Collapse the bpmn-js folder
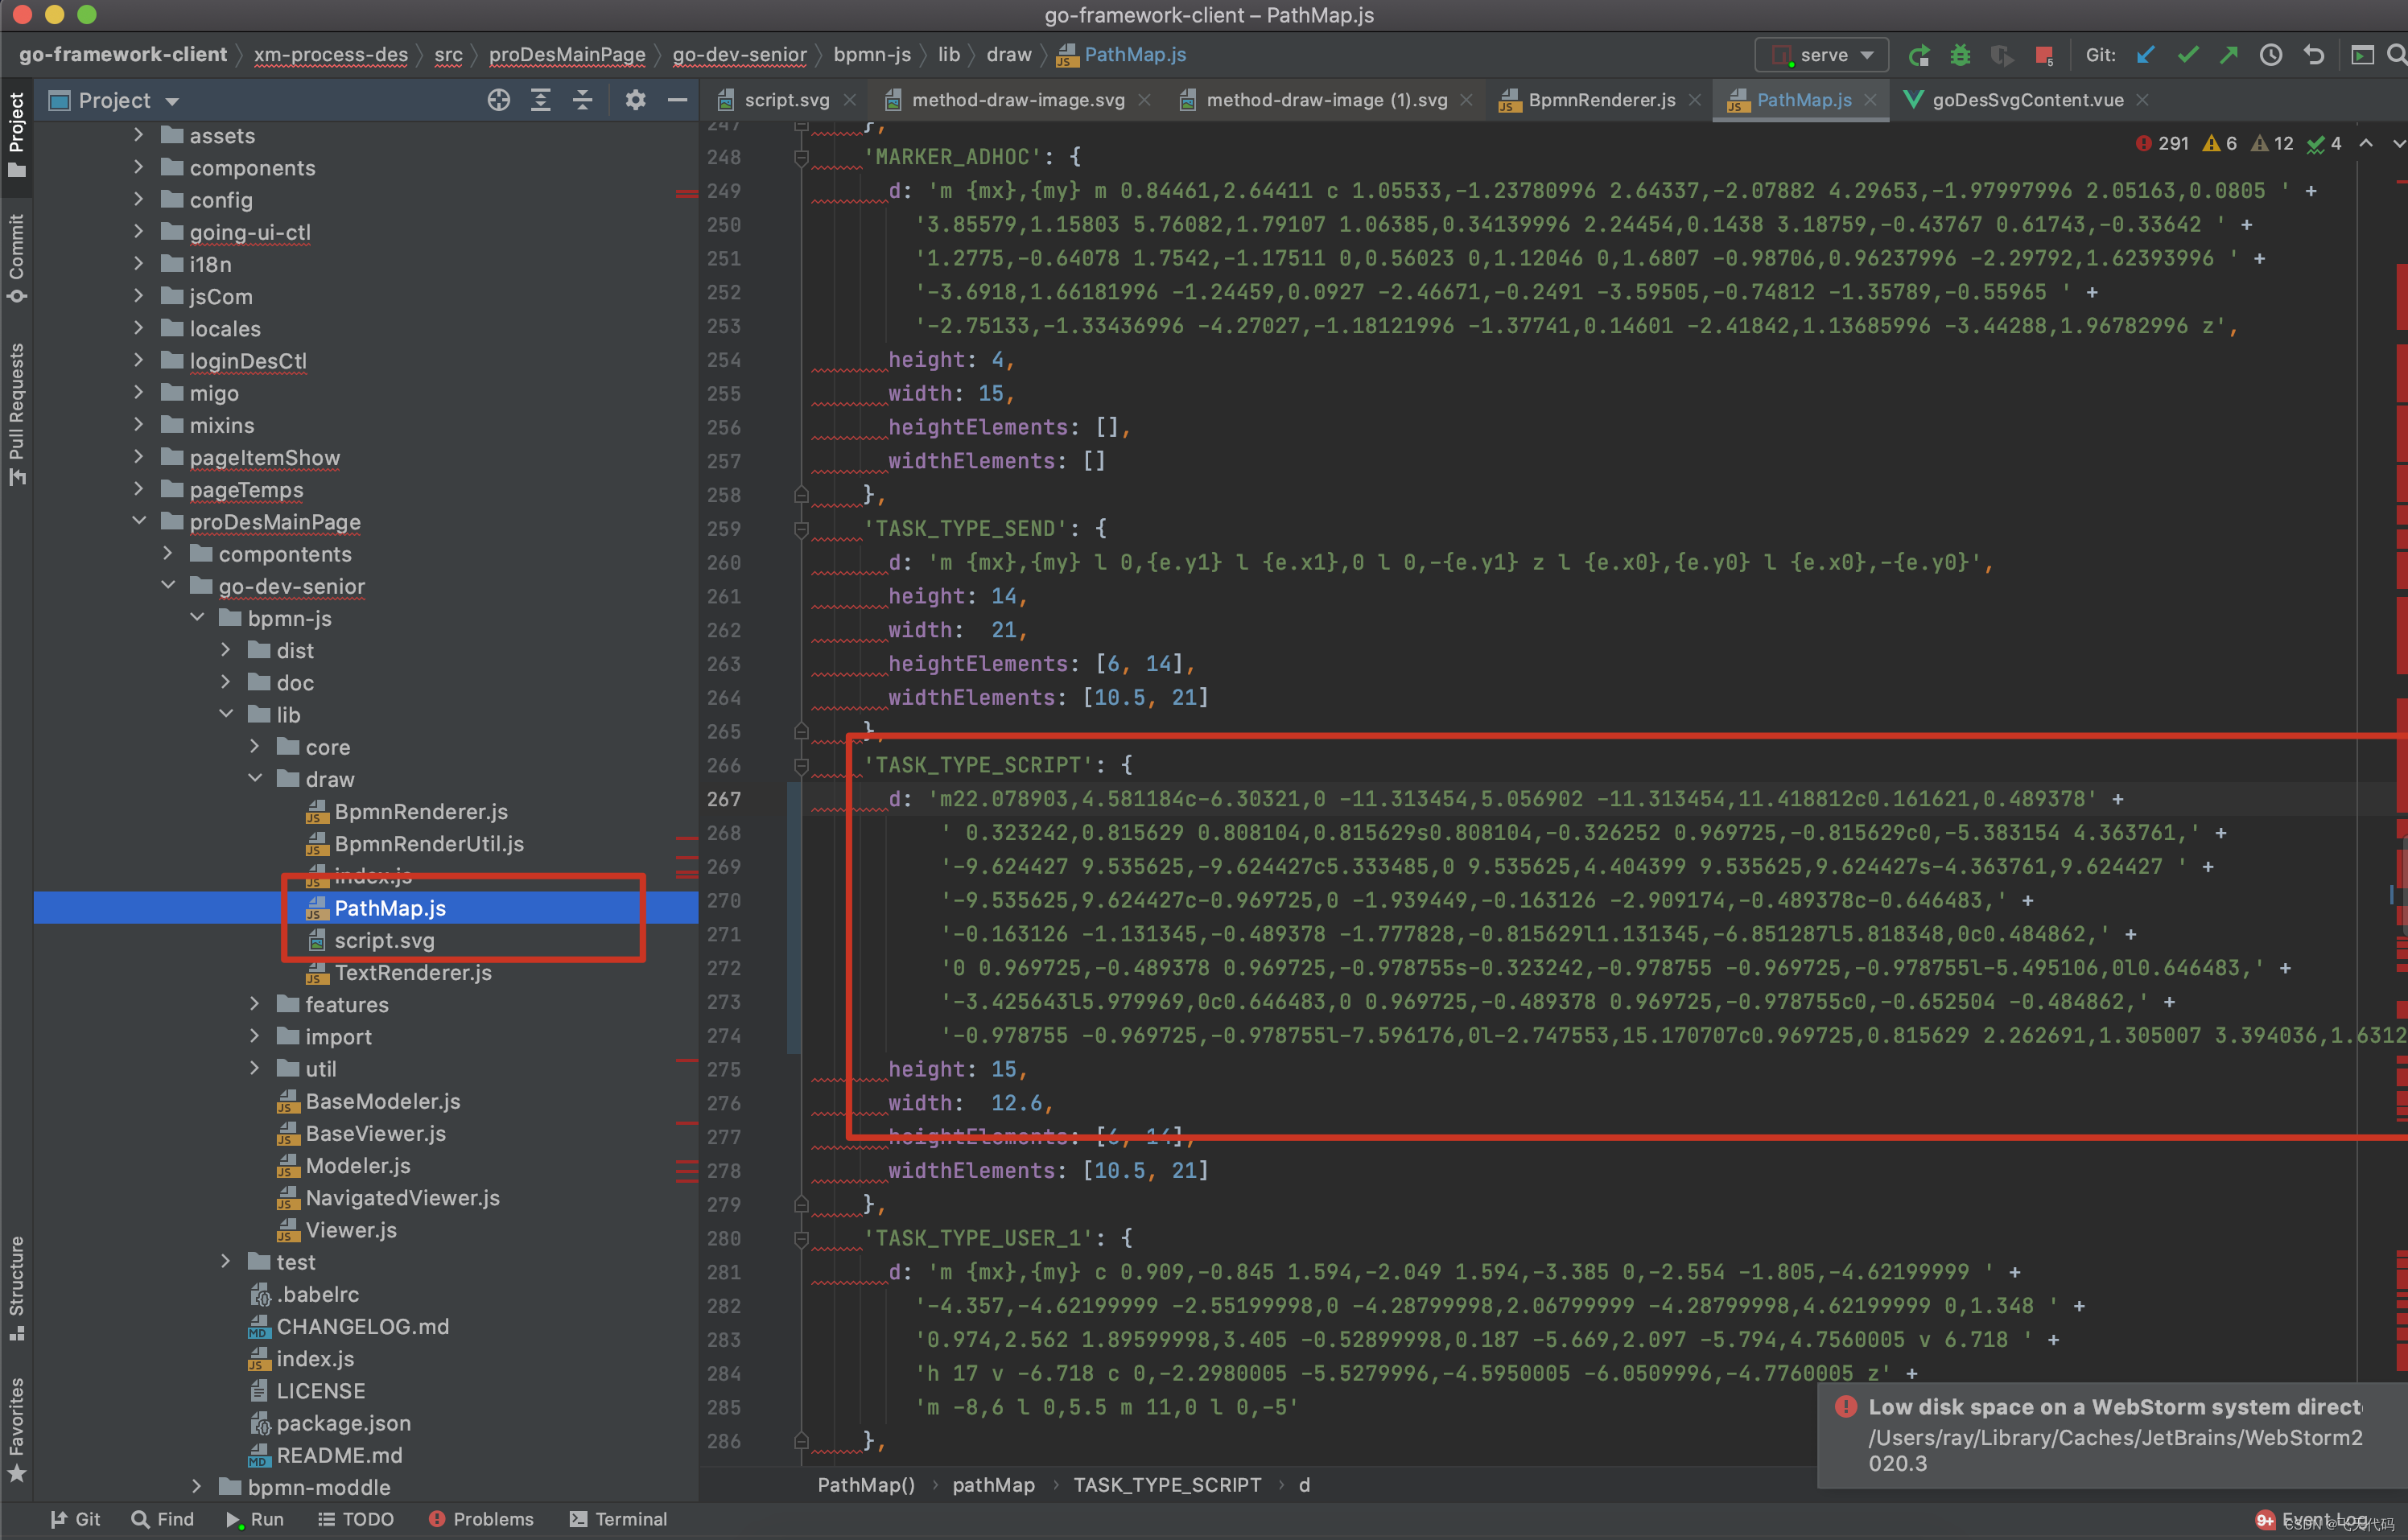The image size is (2408, 1540). (x=196, y=618)
